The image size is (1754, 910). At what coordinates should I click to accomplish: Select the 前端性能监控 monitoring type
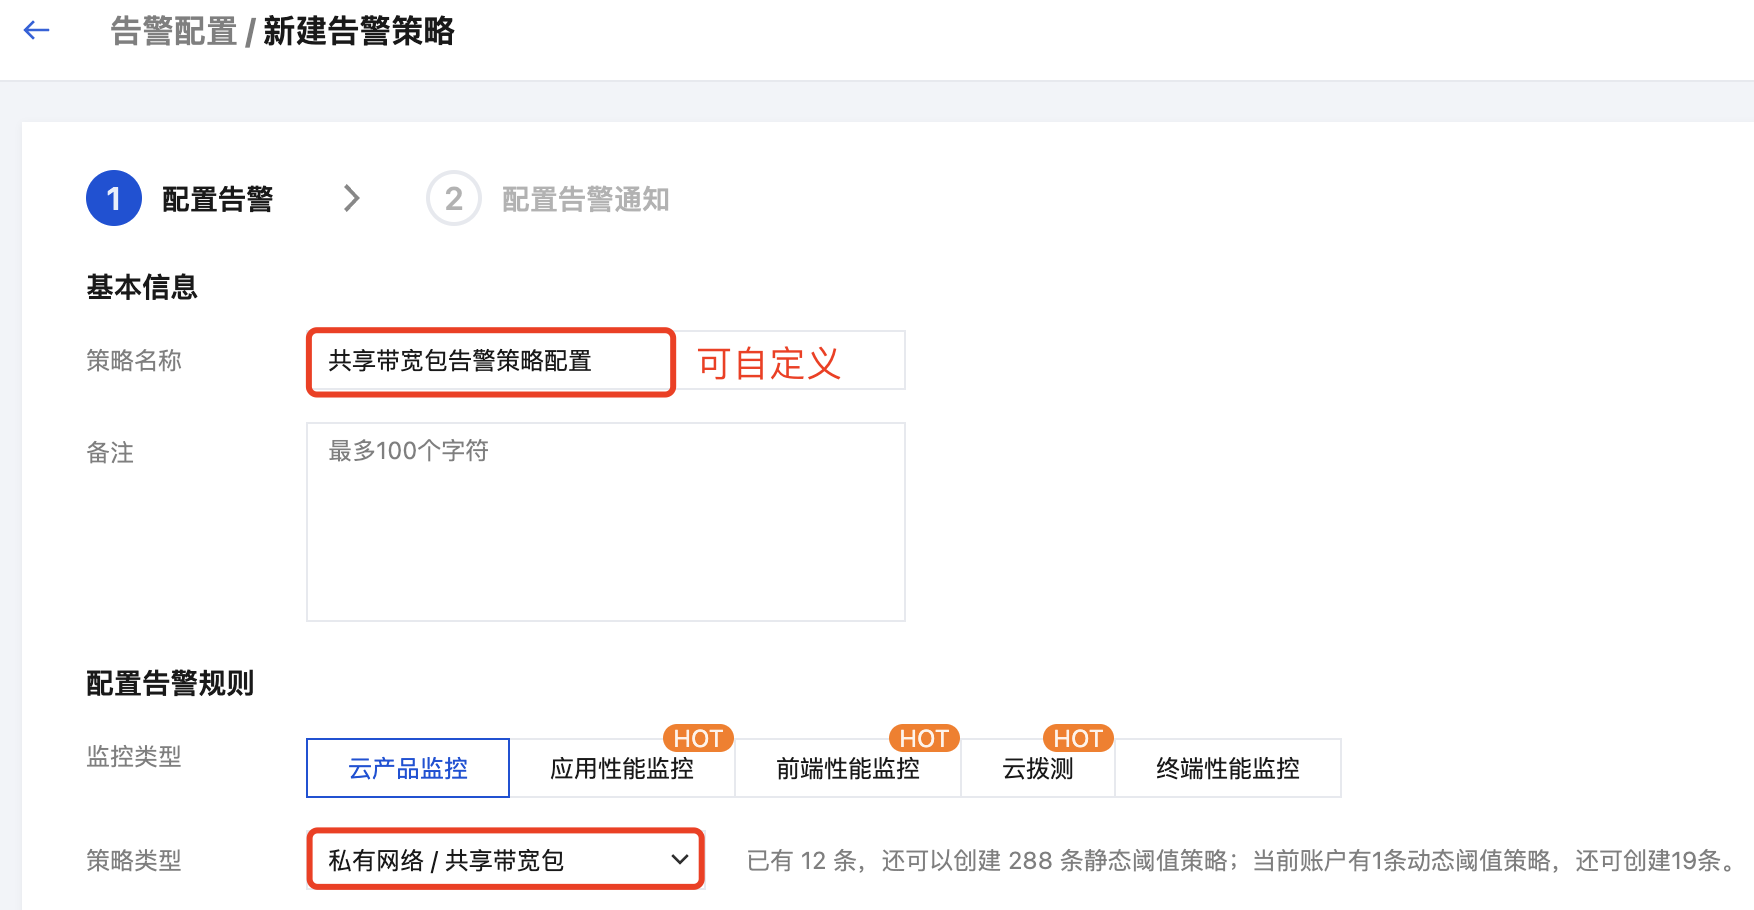(x=848, y=768)
